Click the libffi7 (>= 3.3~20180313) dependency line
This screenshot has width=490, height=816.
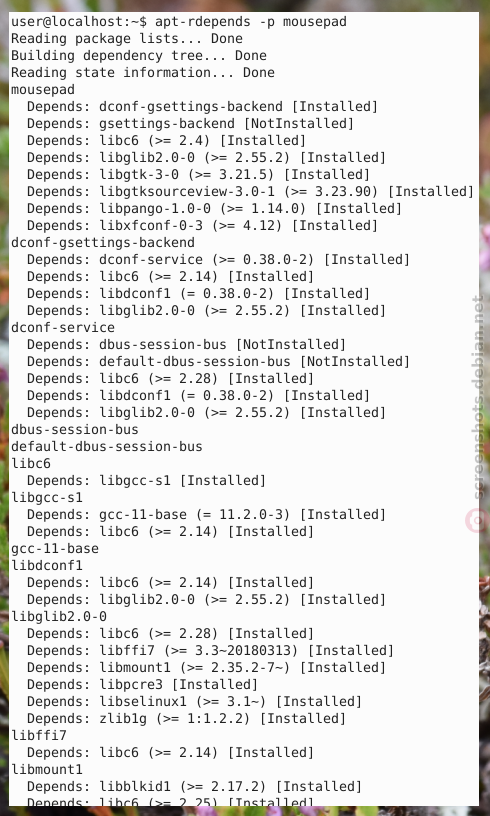tap(211, 651)
